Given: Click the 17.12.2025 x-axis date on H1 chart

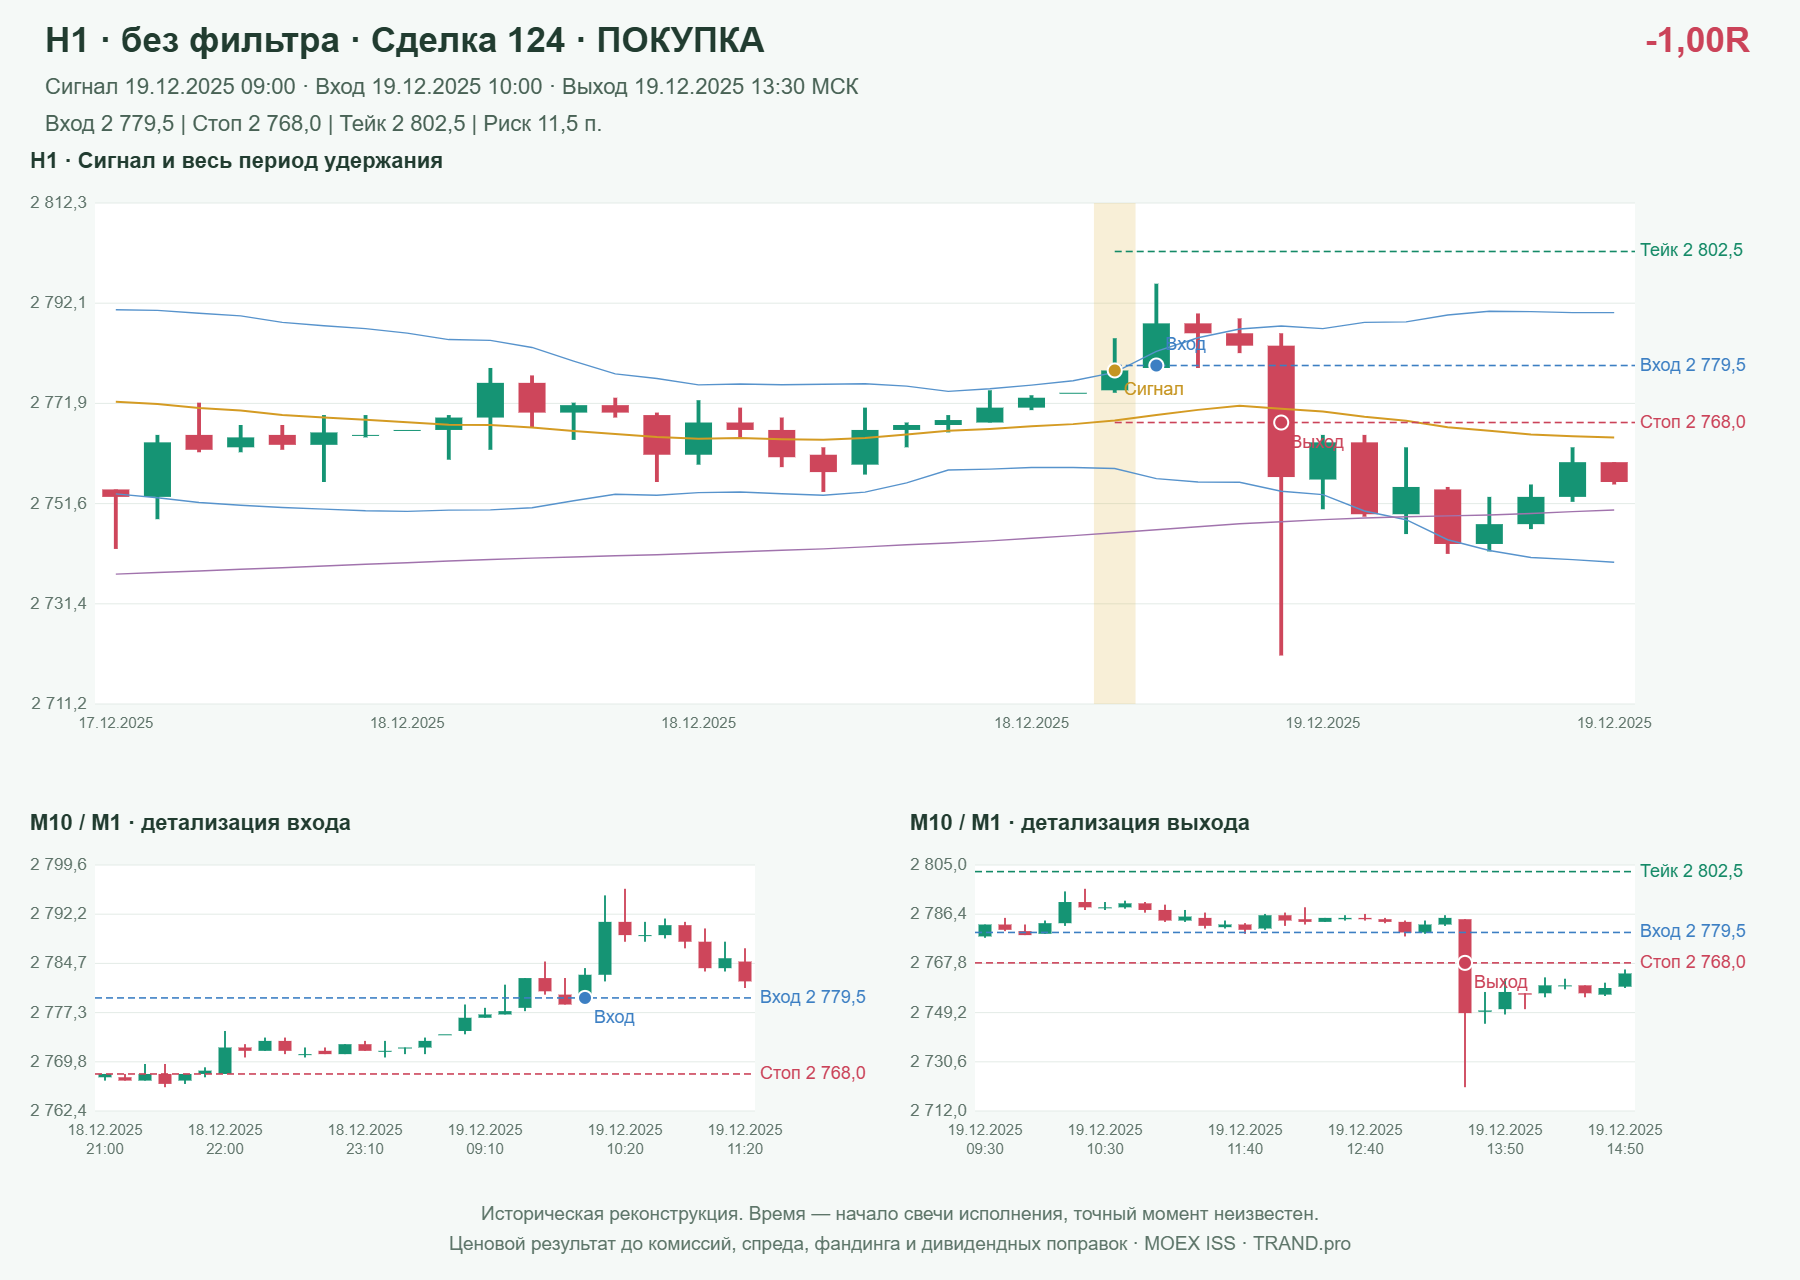Looking at the screenshot, I should pyautogui.click(x=116, y=723).
